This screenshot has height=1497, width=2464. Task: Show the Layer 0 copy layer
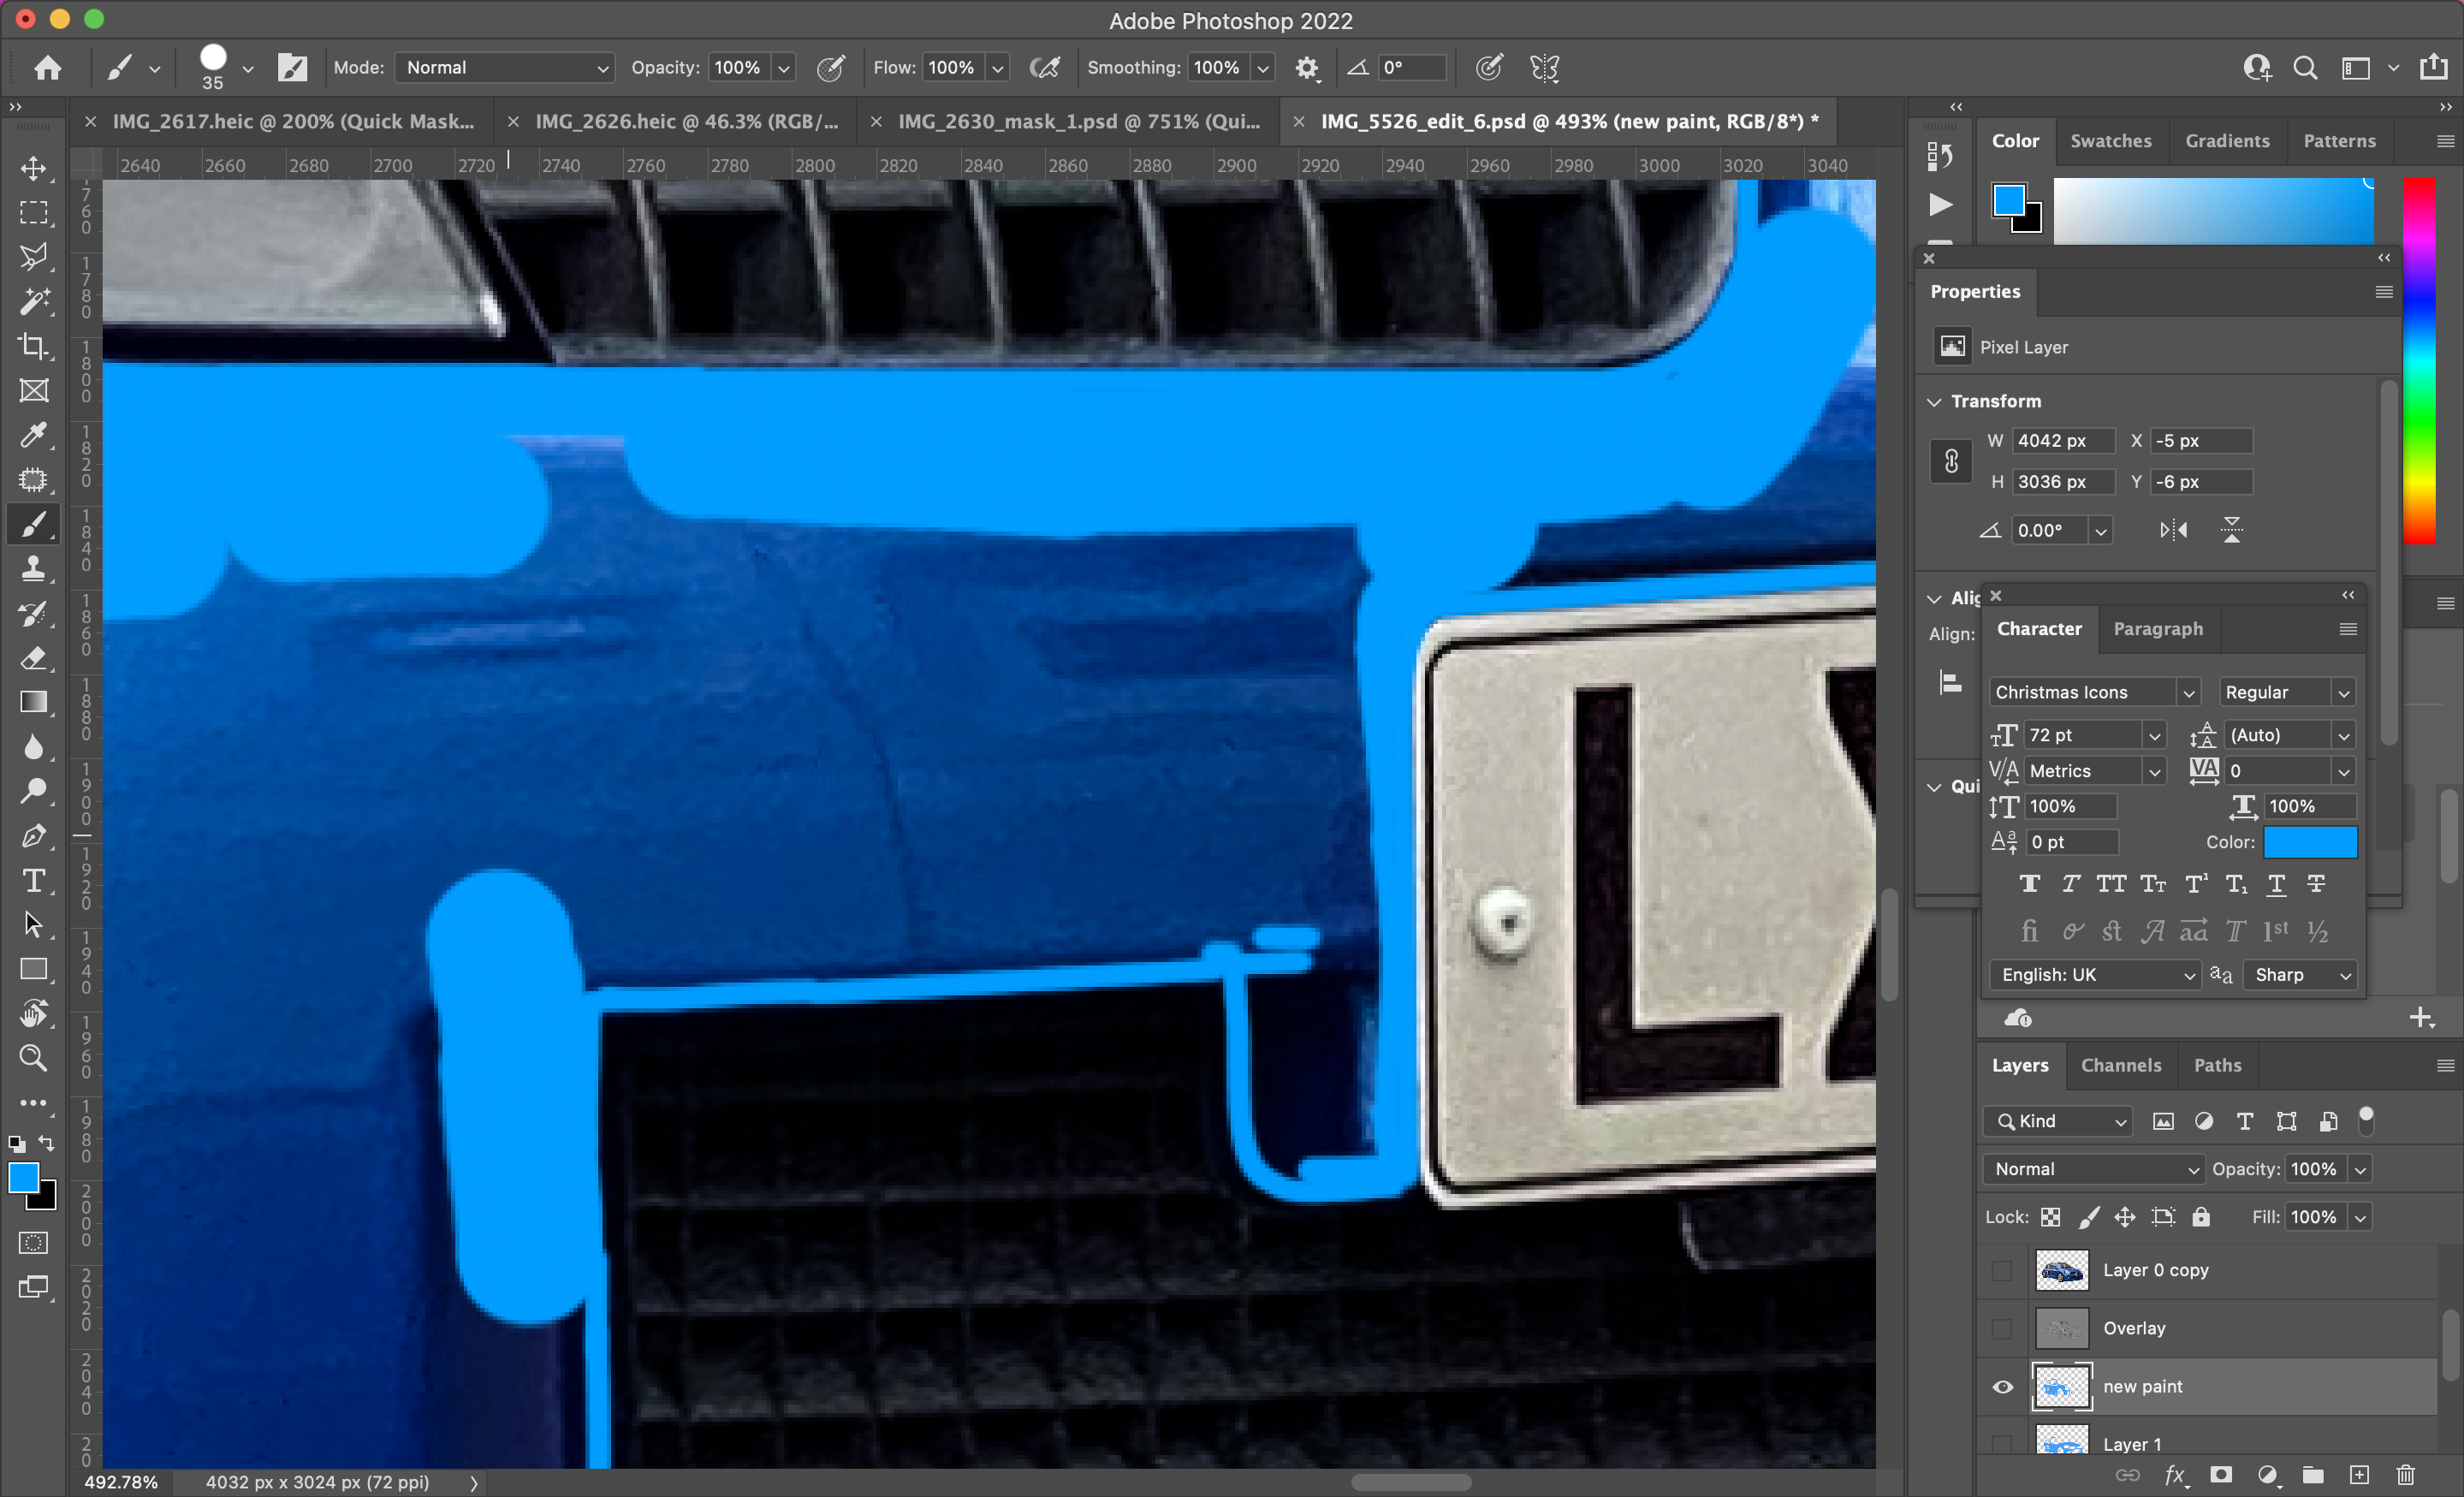click(2002, 1270)
